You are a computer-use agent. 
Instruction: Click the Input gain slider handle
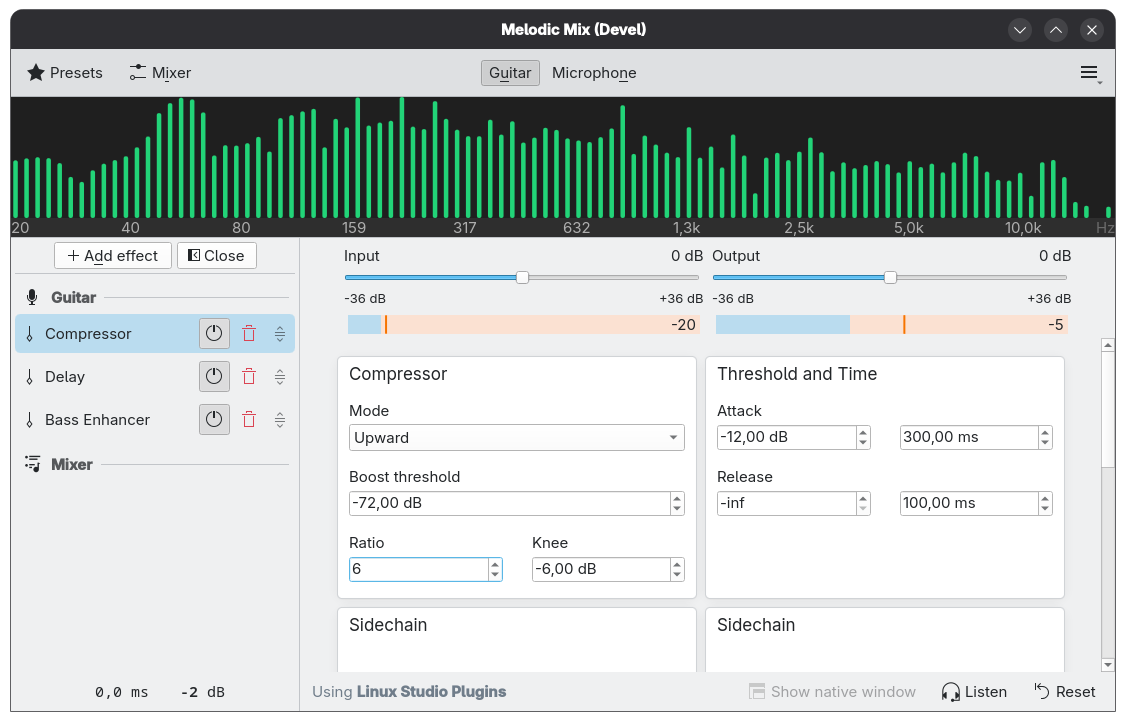pyautogui.click(x=522, y=277)
